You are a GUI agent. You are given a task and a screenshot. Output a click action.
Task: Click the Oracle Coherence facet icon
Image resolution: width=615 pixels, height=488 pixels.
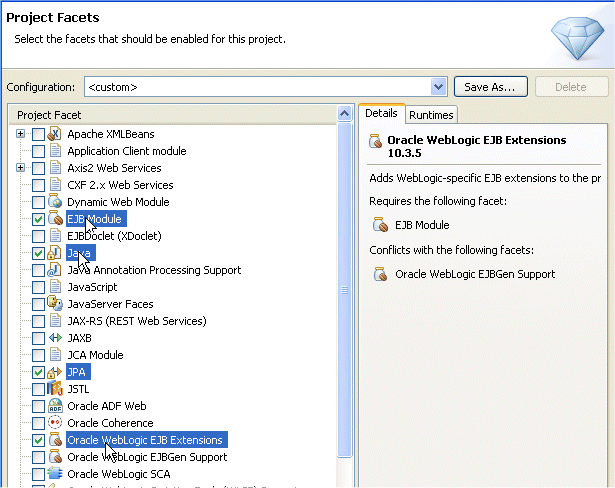click(x=56, y=423)
